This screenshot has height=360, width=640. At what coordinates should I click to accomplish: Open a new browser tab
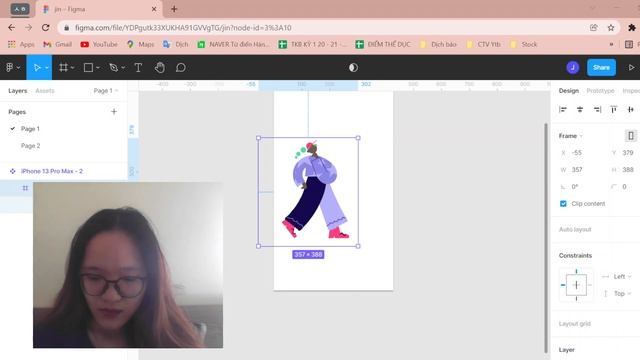pos(174,9)
